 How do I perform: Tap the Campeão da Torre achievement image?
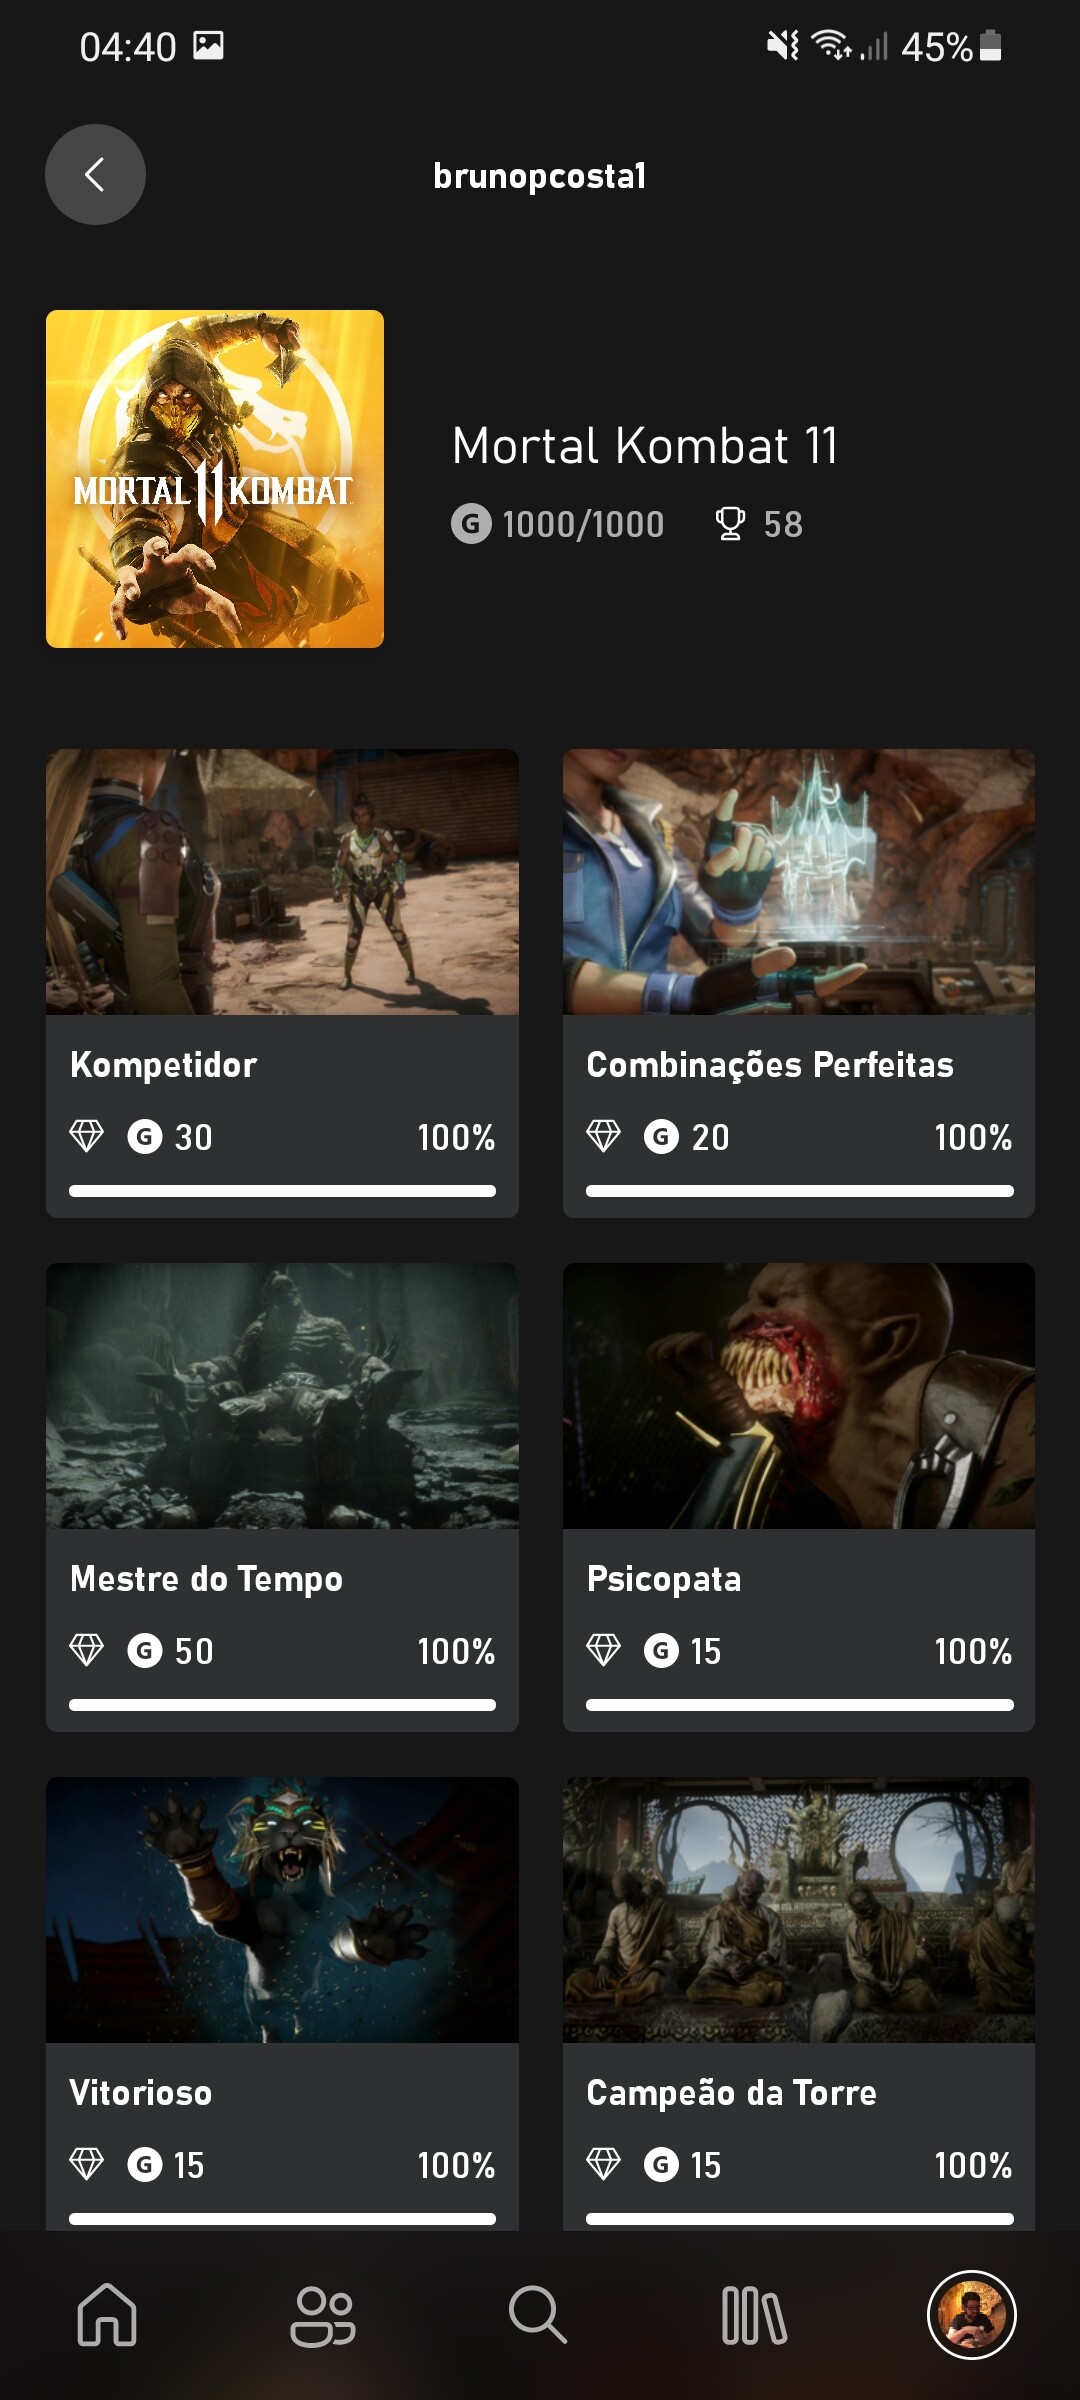[x=798, y=1909]
